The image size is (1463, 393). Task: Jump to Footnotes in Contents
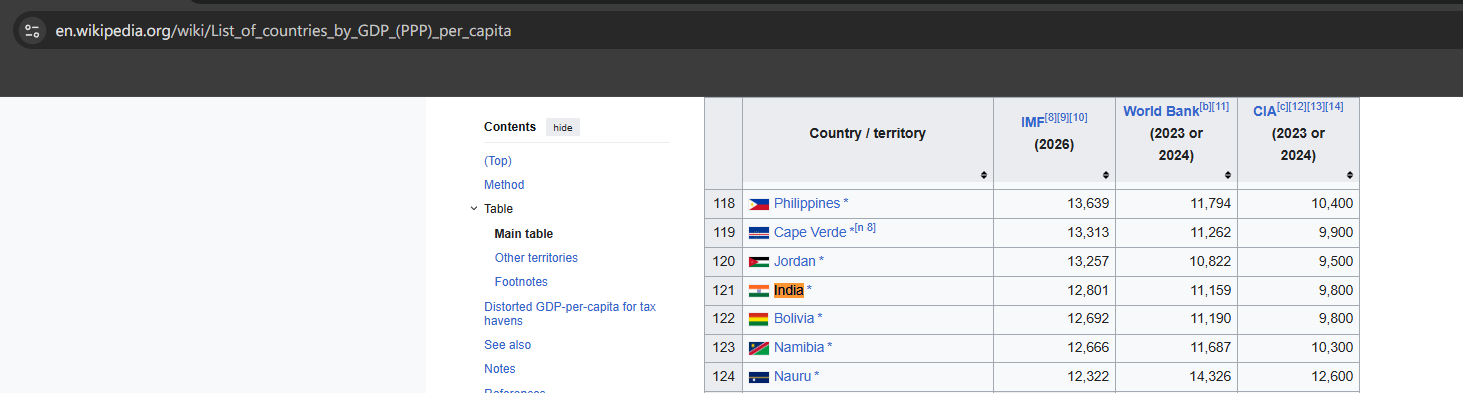pyautogui.click(x=521, y=282)
